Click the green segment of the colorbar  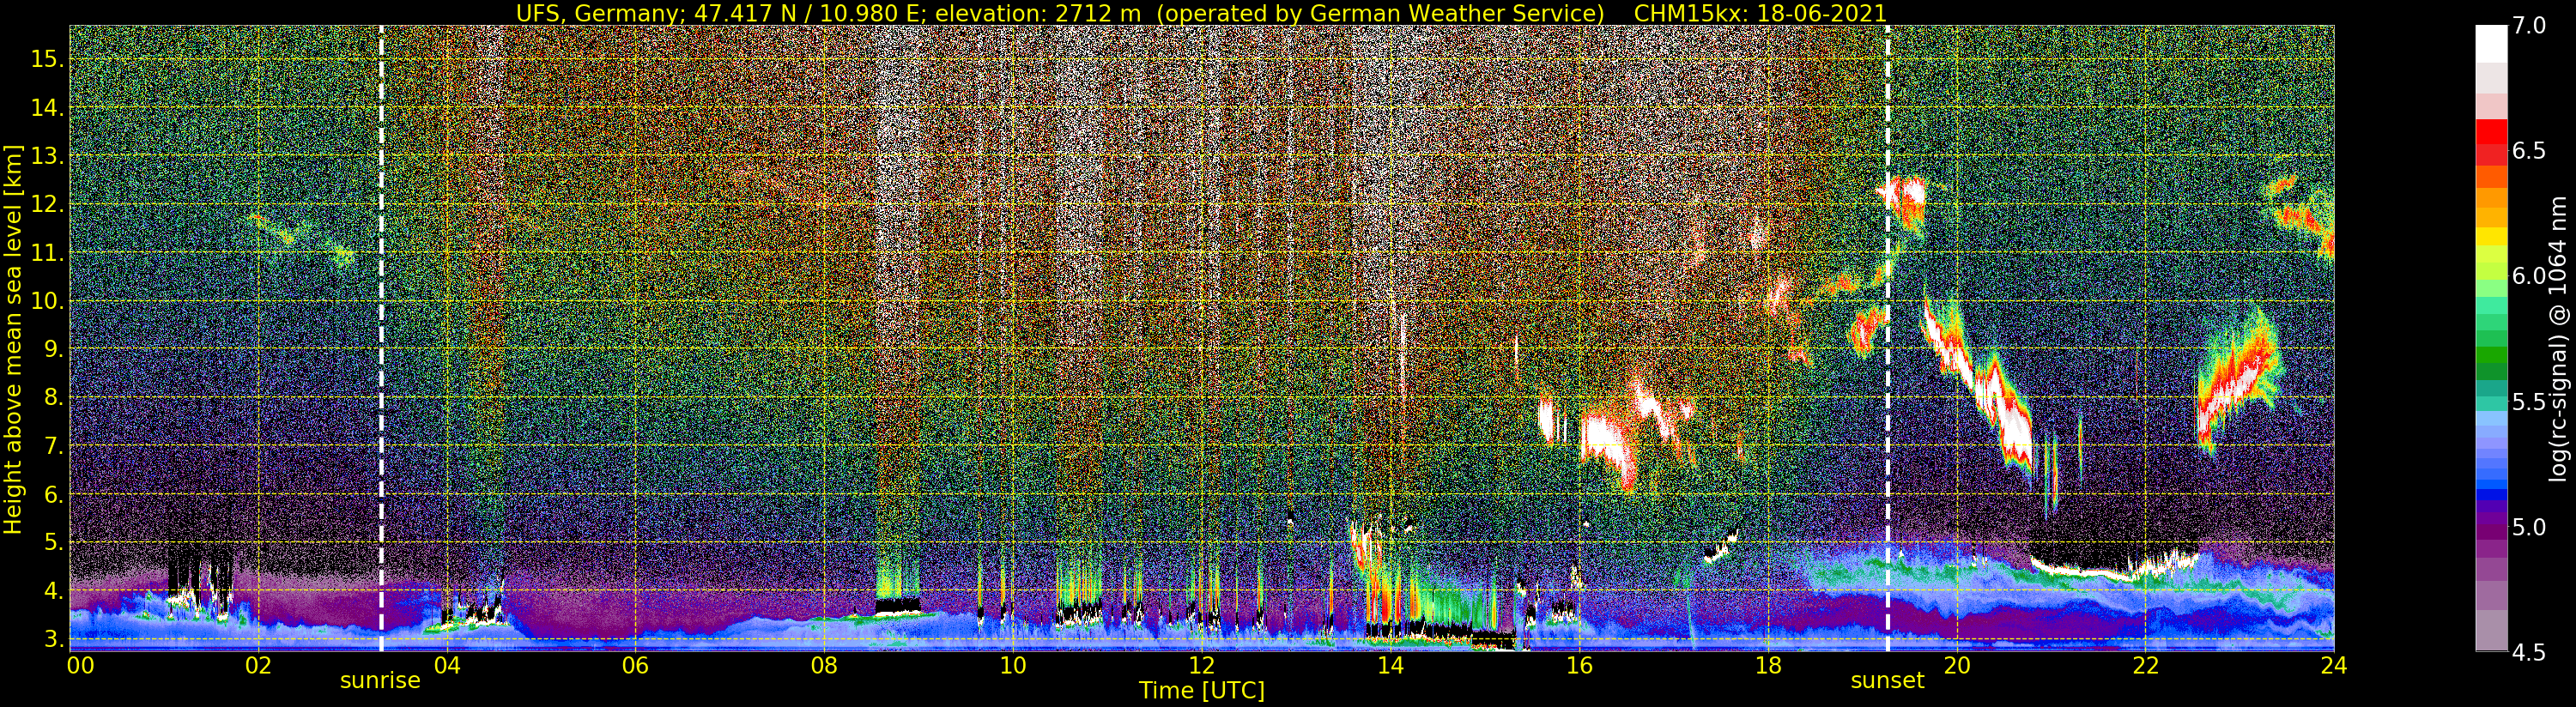coord(2491,357)
